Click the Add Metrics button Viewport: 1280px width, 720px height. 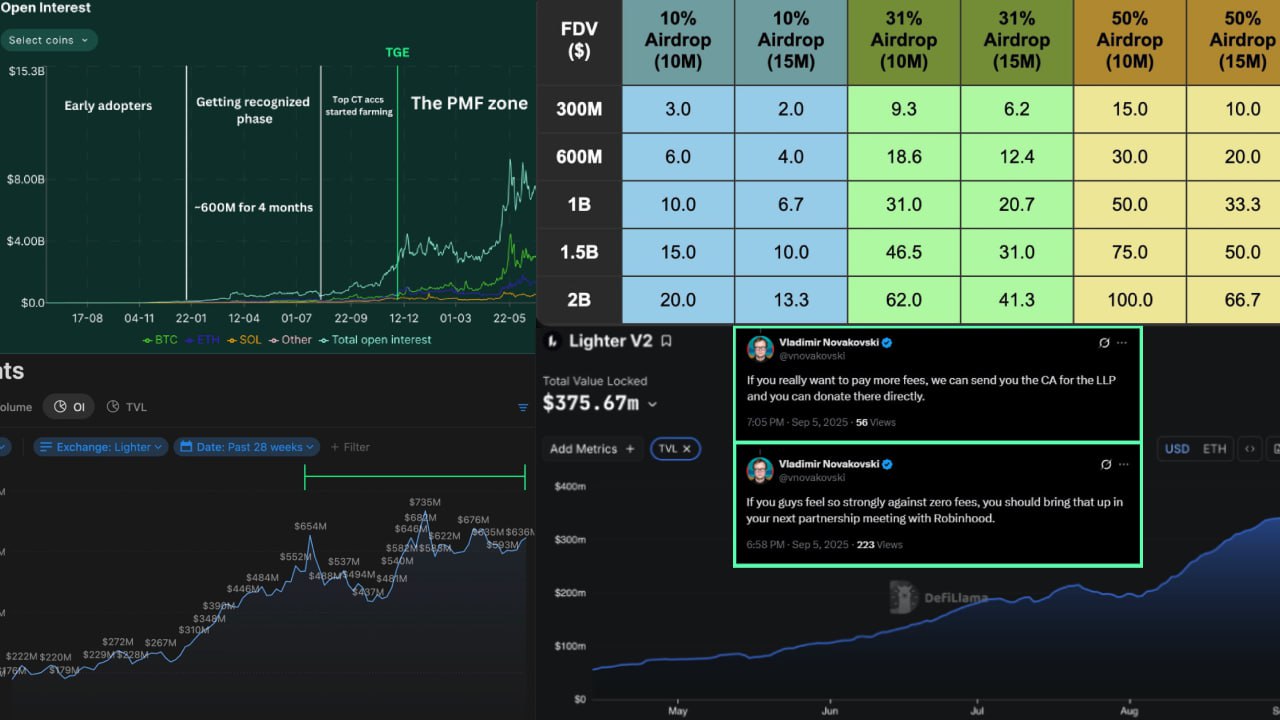pyautogui.click(x=592, y=449)
